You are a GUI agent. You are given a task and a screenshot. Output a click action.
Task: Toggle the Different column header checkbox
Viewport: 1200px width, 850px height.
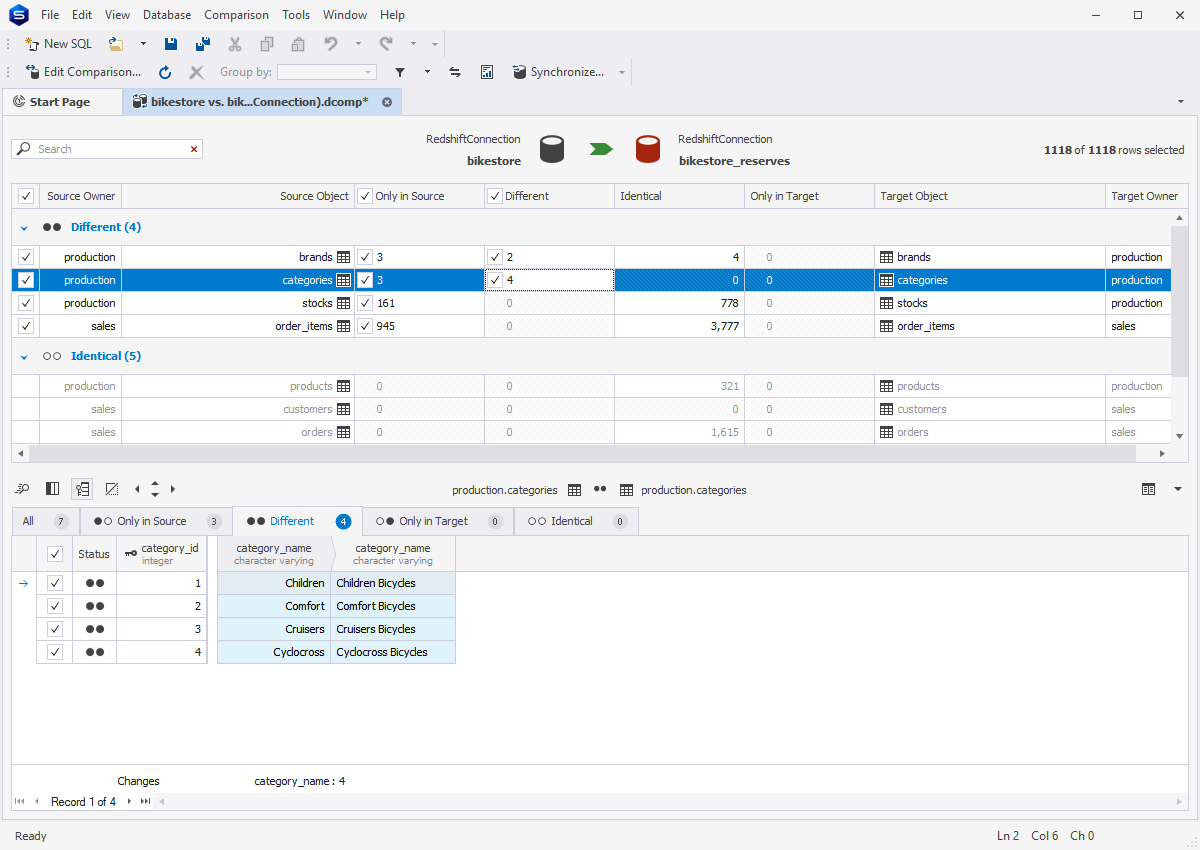494,196
